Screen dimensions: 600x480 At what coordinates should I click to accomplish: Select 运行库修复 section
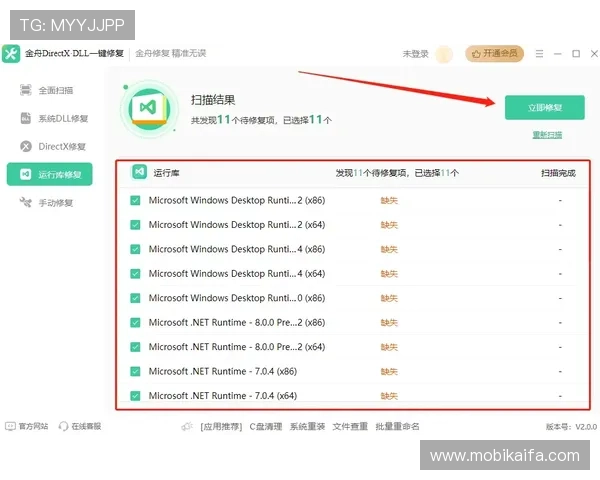pos(50,174)
